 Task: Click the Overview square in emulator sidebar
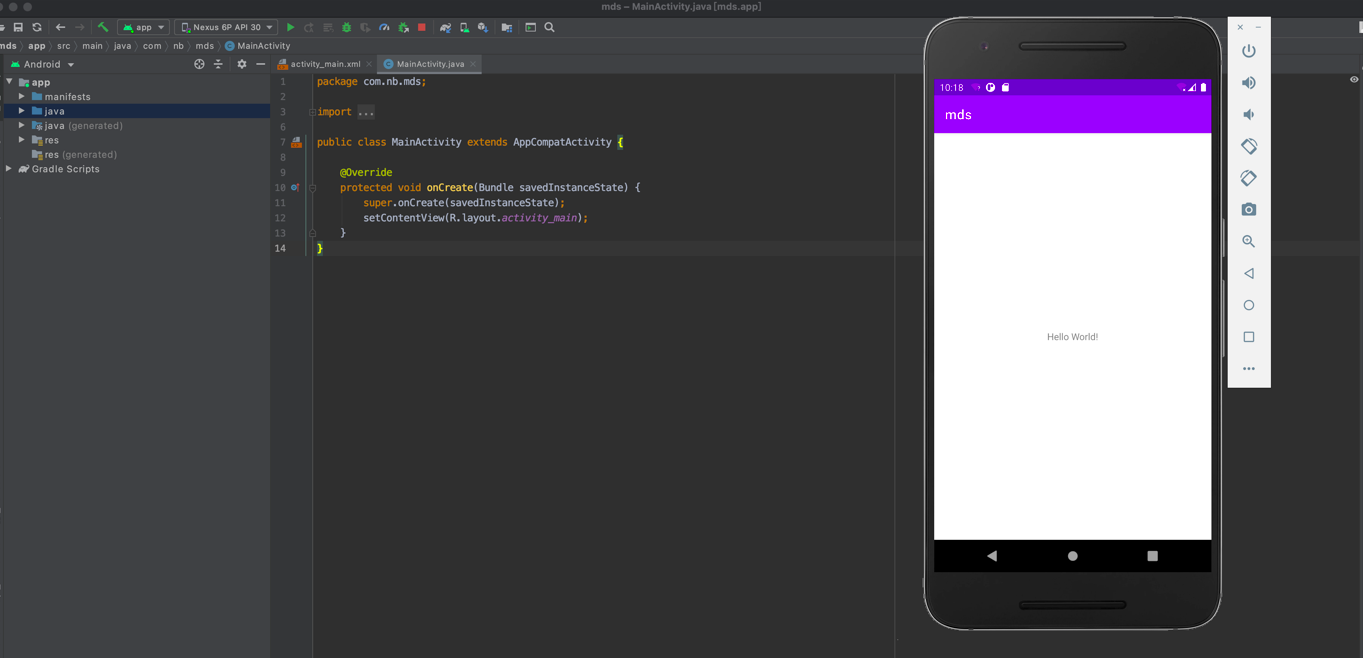point(1249,337)
